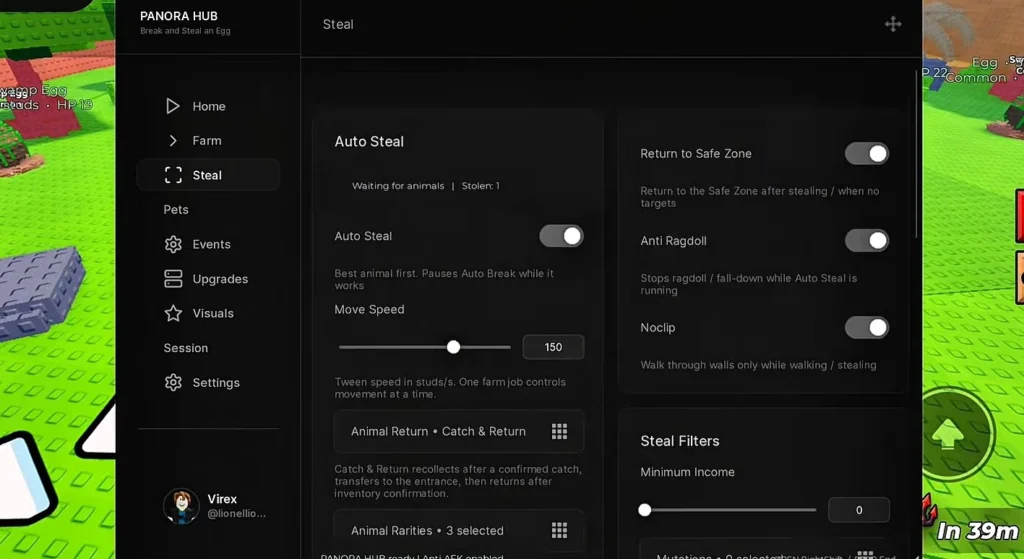Turn off the Noclip switch

coord(867,327)
